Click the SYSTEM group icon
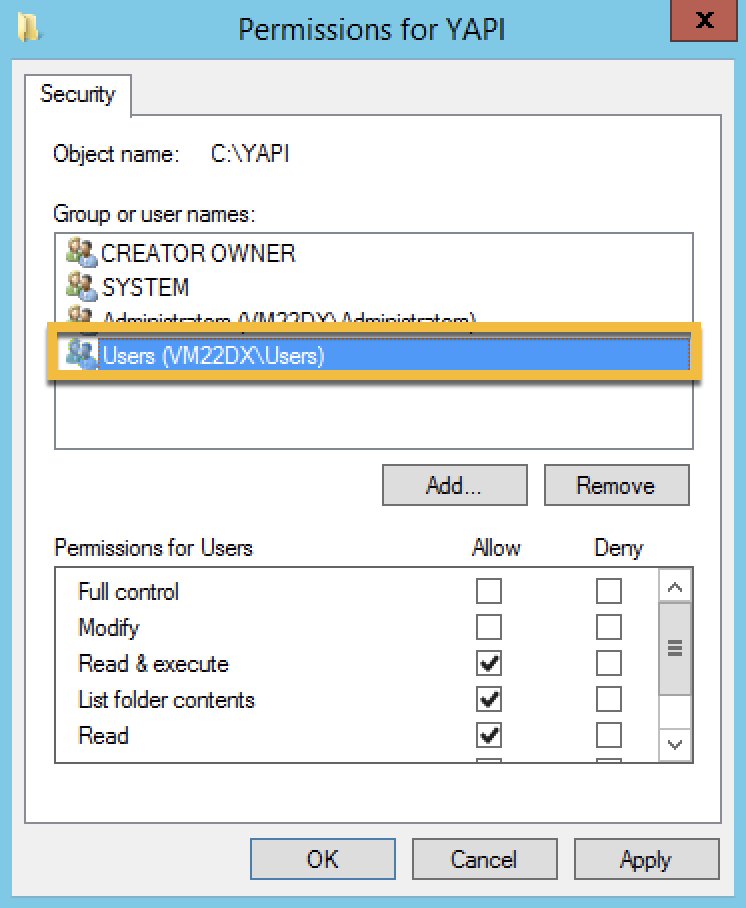746x908 pixels. 81,287
